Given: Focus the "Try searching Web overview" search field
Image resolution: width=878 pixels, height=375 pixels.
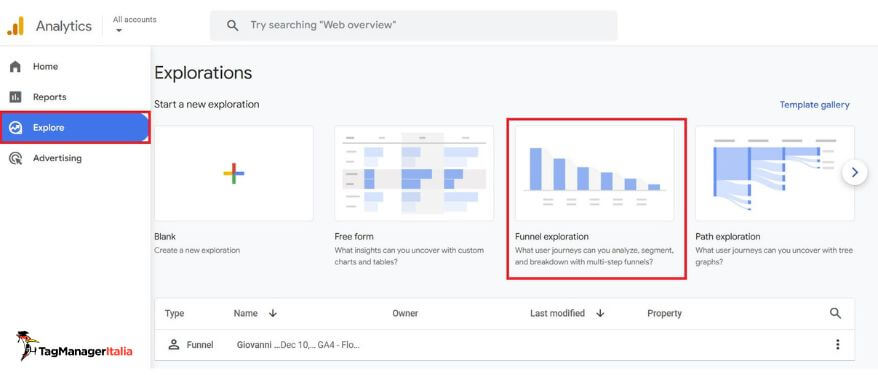Looking at the screenshot, I should point(413,25).
